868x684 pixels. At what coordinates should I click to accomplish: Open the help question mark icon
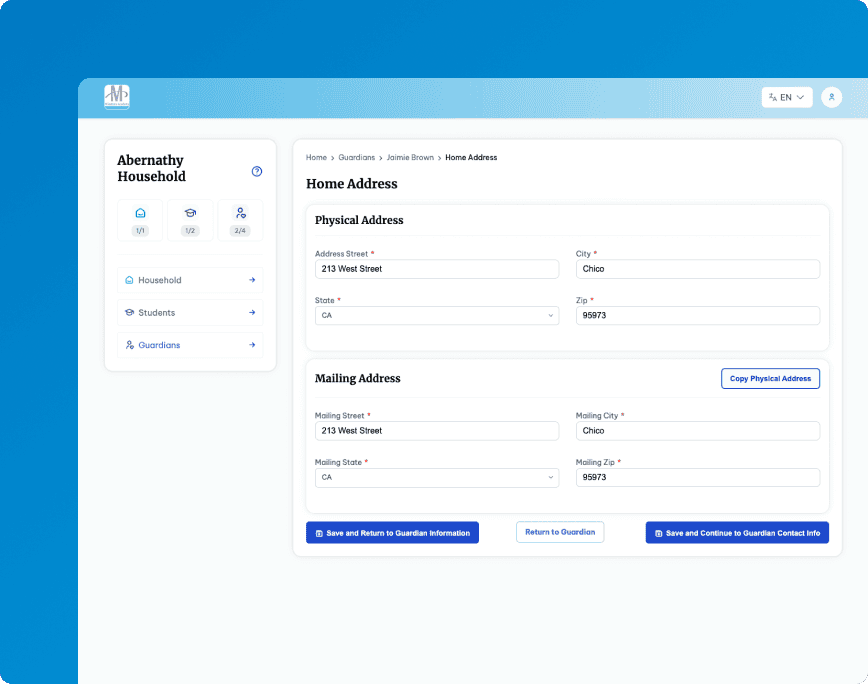(257, 171)
